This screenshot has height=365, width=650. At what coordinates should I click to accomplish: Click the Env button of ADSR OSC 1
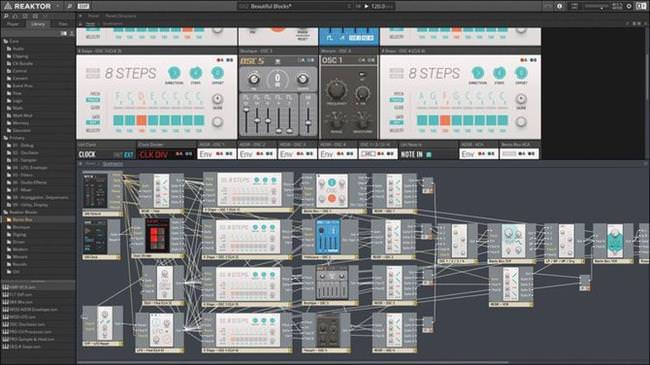pos(205,154)
